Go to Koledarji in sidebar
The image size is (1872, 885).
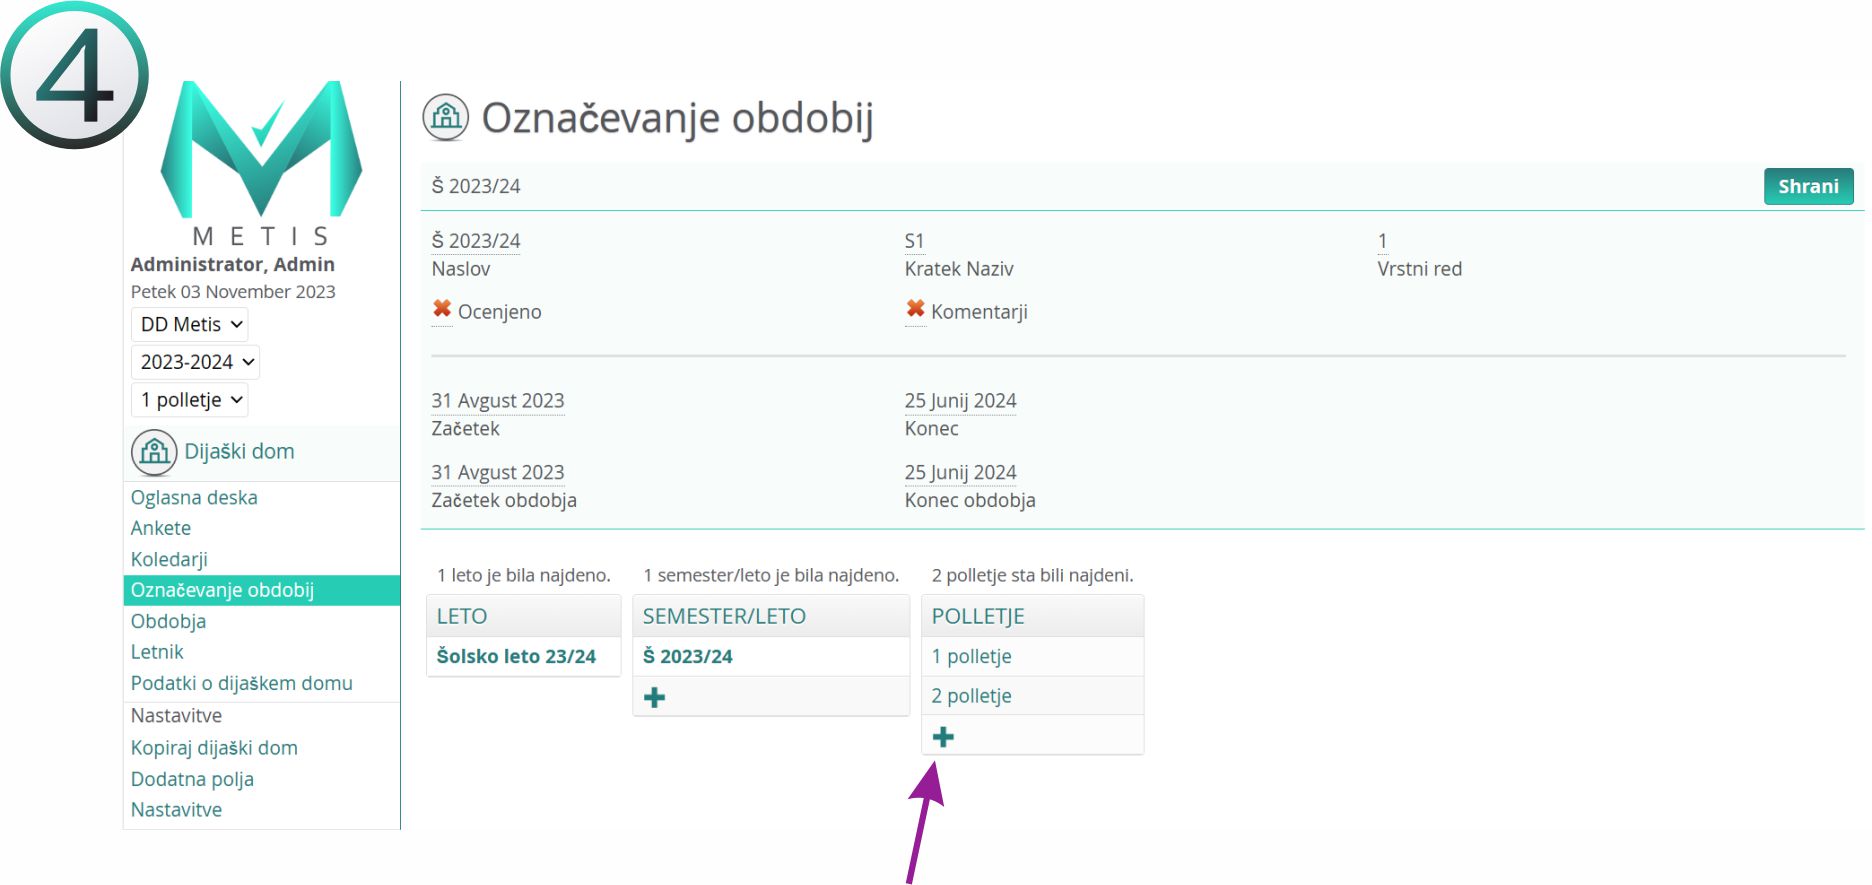[x=169, y=559]
